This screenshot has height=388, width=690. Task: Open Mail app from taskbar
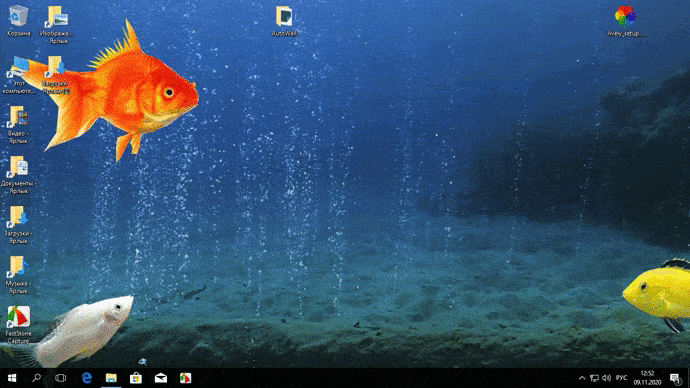click(161, 378)
